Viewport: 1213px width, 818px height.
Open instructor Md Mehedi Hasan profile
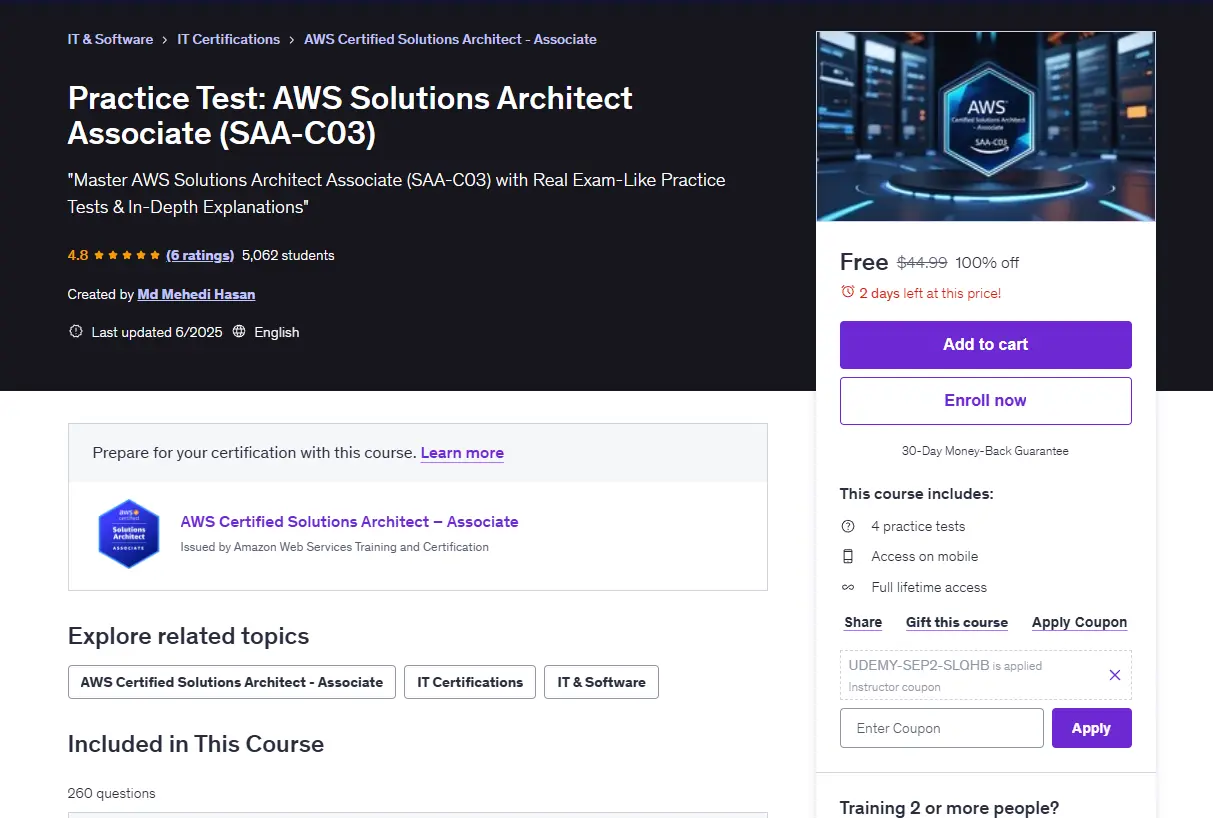[196, 294]
